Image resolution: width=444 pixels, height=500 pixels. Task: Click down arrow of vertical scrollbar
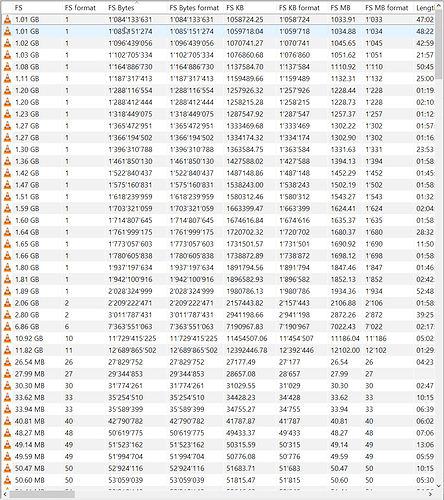pos(439,486)
